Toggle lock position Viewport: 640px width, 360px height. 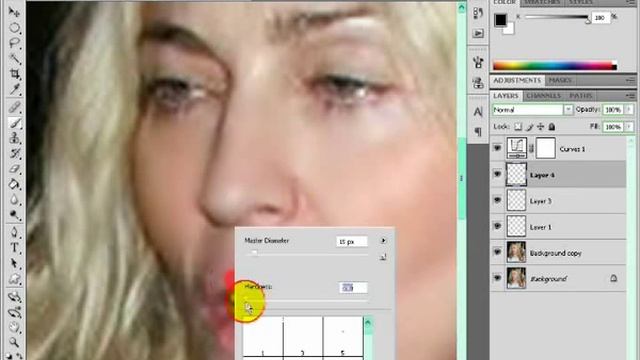point(540,127)
